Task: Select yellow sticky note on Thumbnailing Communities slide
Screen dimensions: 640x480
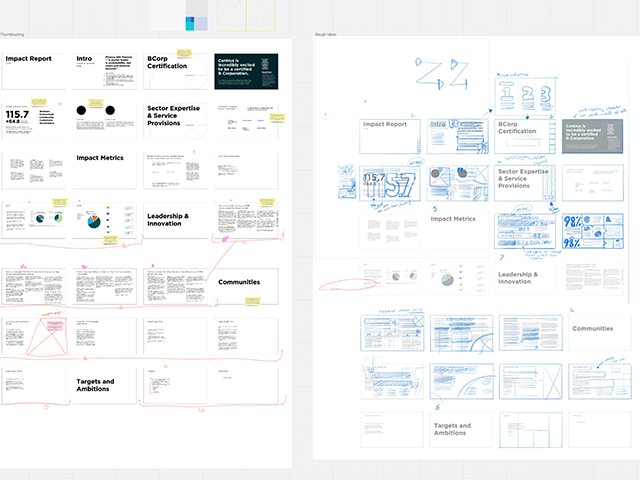Action: 253,301
